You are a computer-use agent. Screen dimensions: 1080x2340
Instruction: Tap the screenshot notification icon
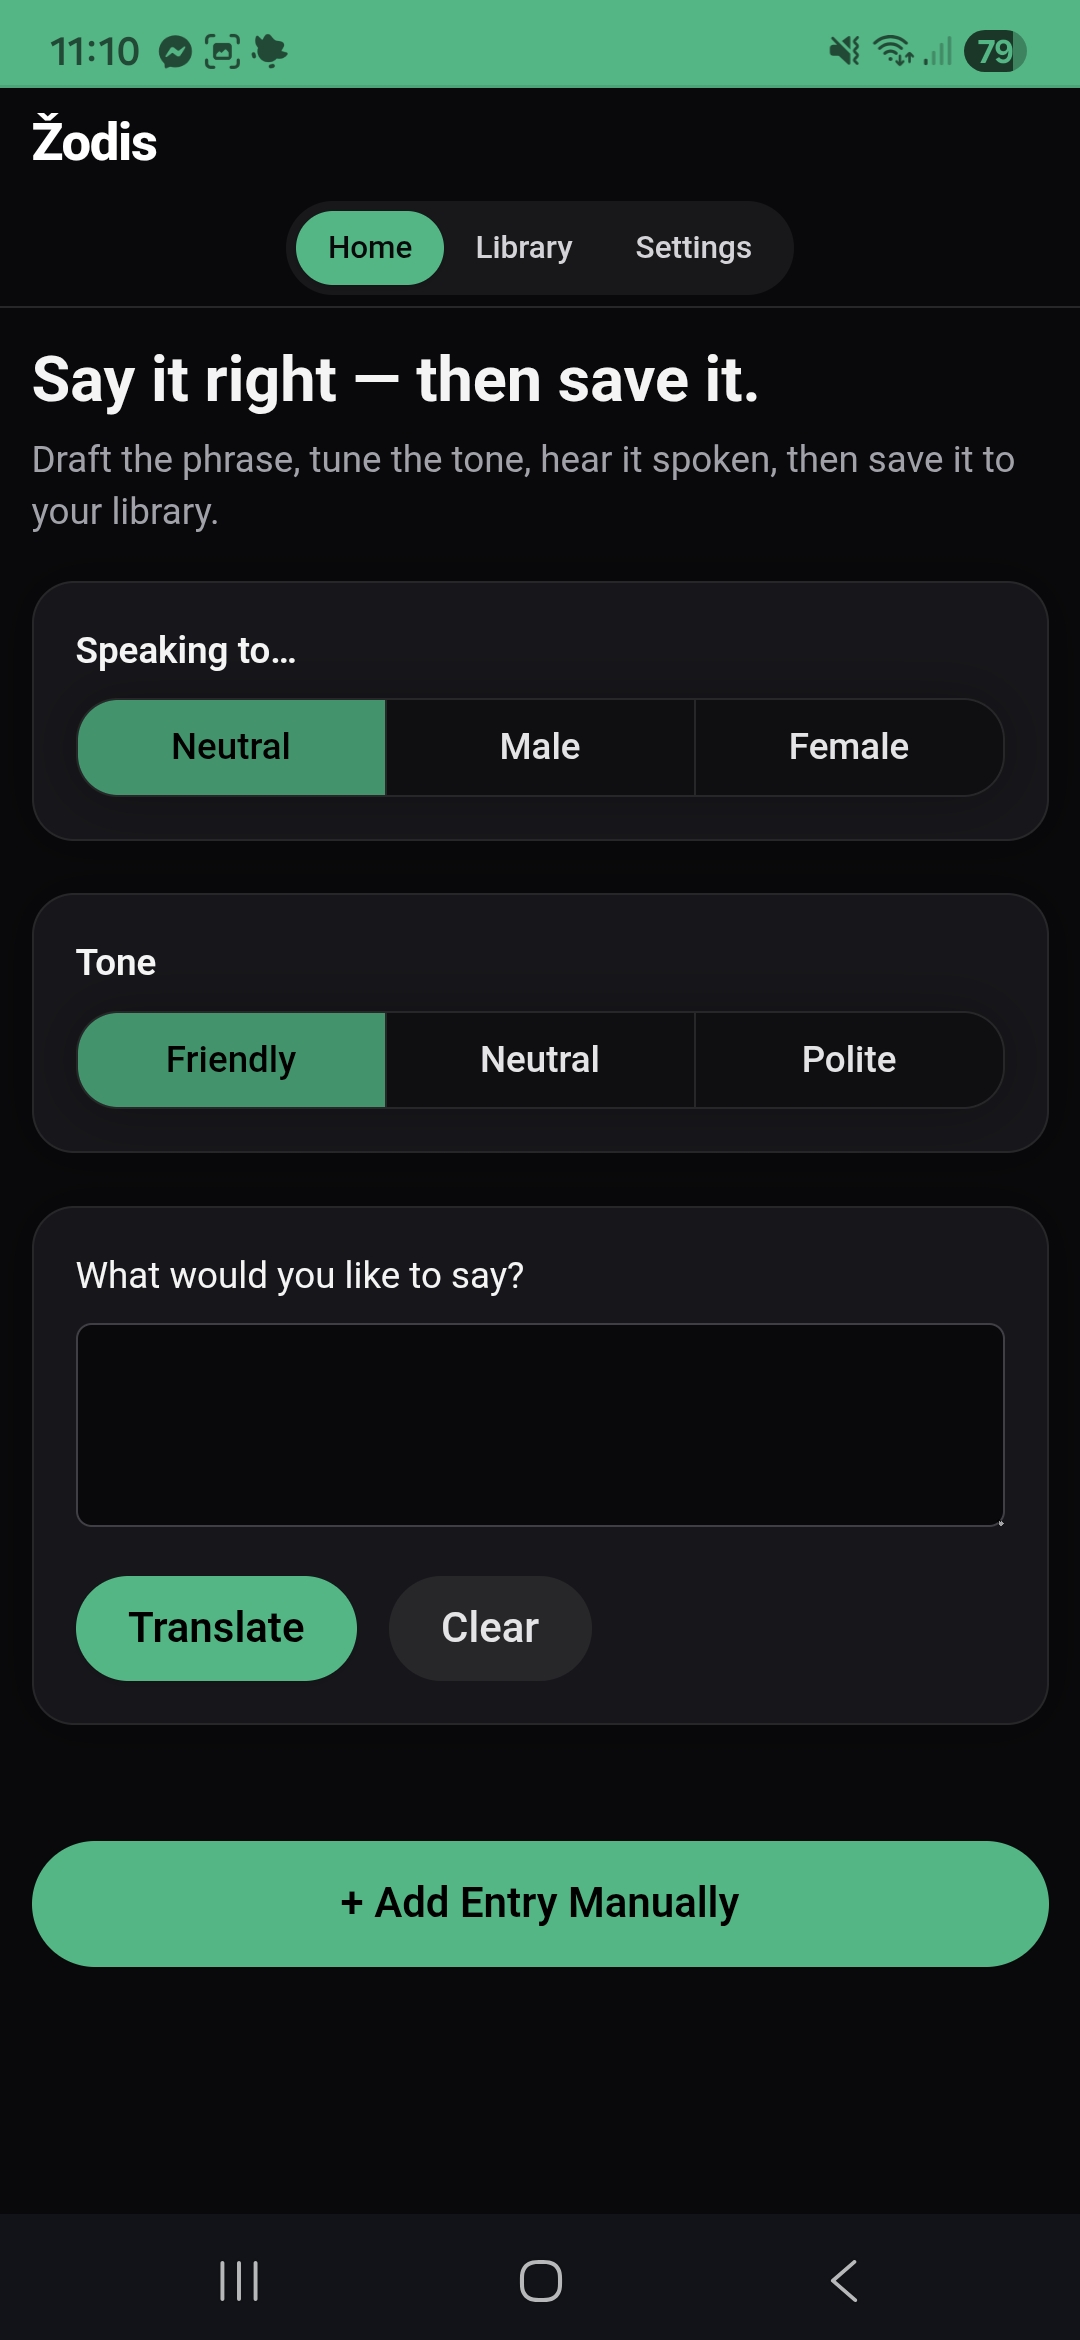click(x=222, y=51)
